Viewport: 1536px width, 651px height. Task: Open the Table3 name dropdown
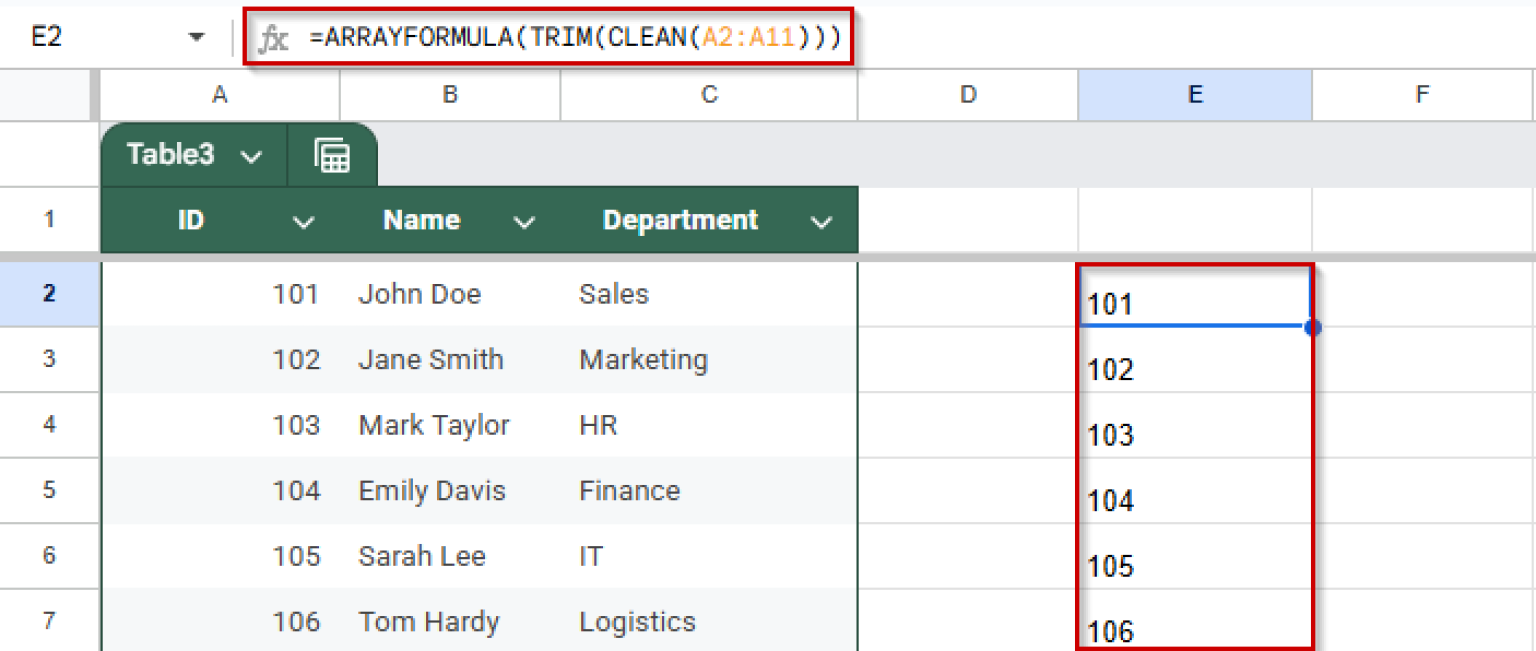click(251, 155)
